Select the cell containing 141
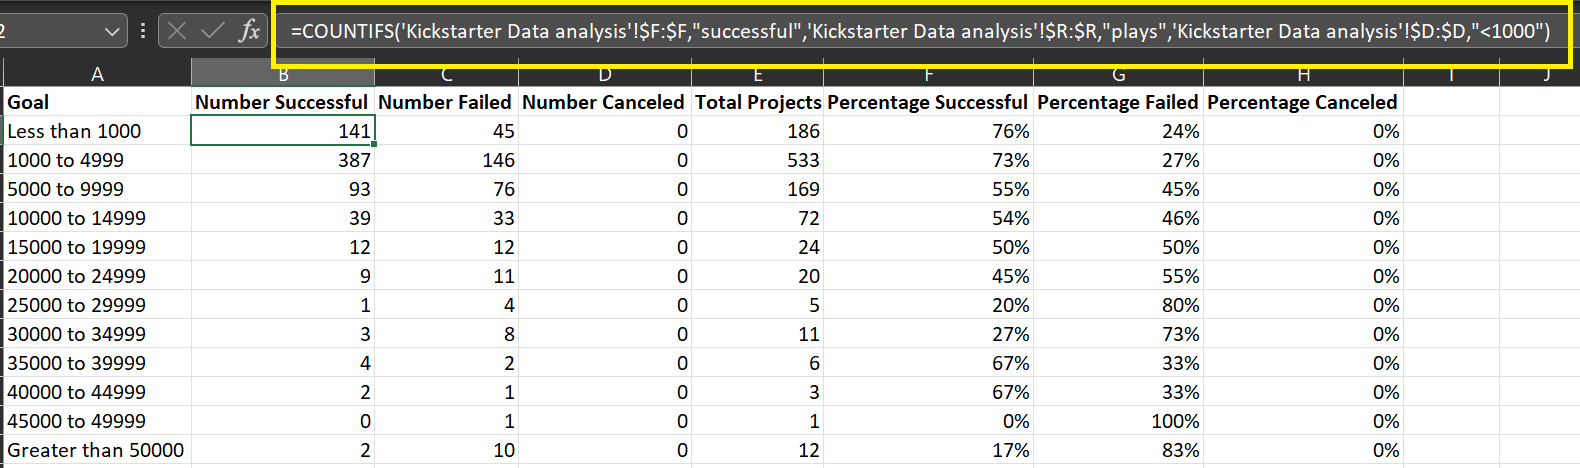The width and height of the screenshot is (1580, 468). pyautogui.click(x=282, y=131)
